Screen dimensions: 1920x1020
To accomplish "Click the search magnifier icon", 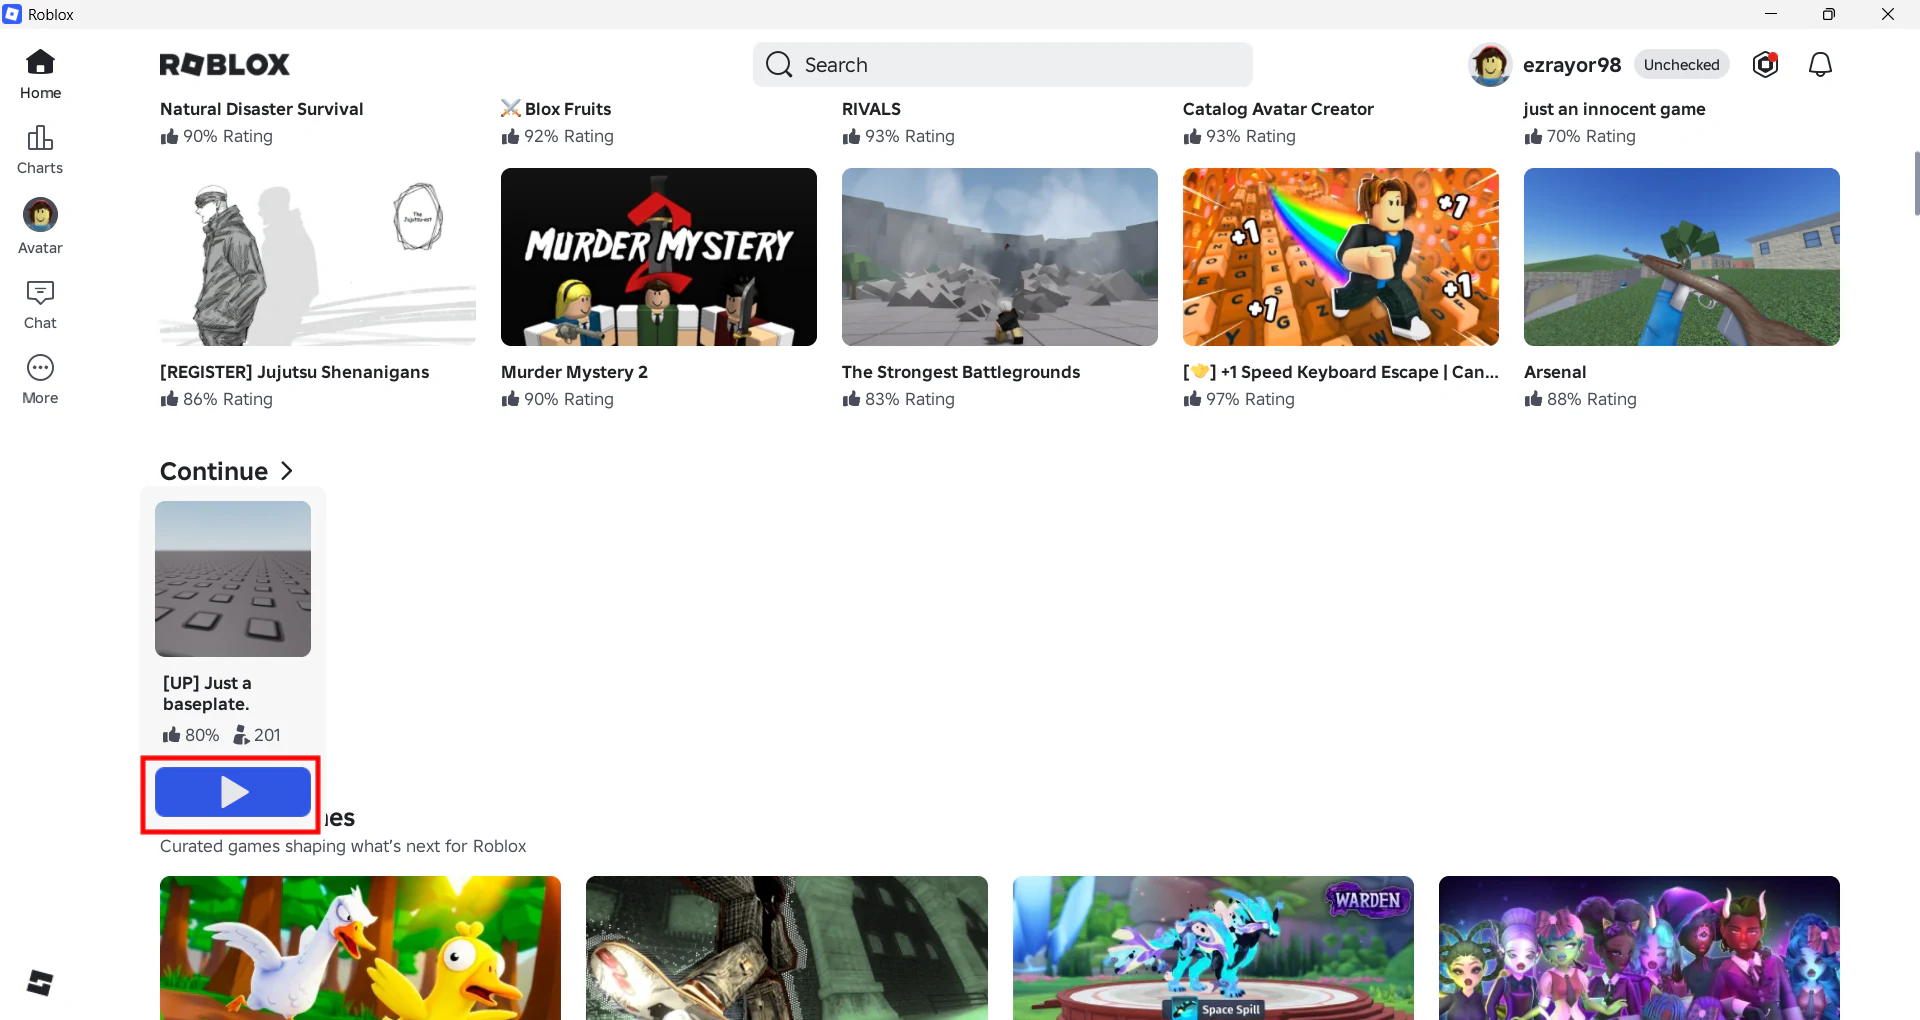I will [779, 65].
